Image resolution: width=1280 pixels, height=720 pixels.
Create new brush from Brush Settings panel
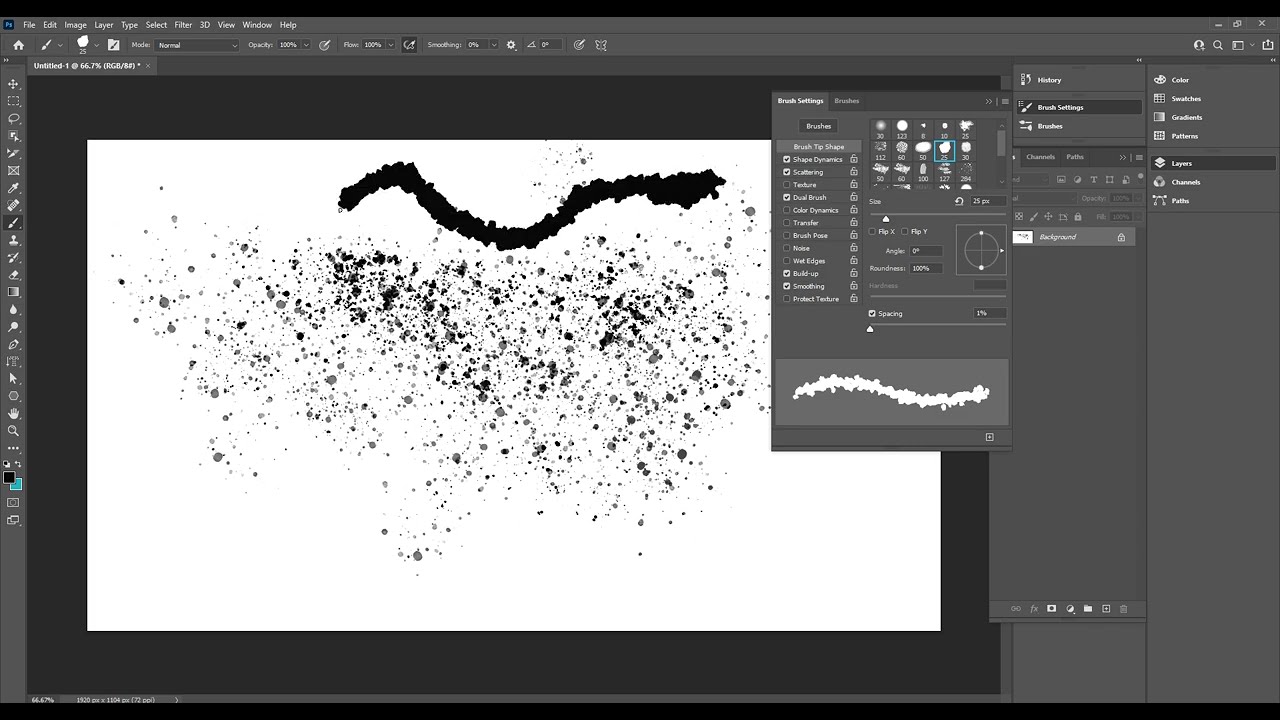(990, 437)
